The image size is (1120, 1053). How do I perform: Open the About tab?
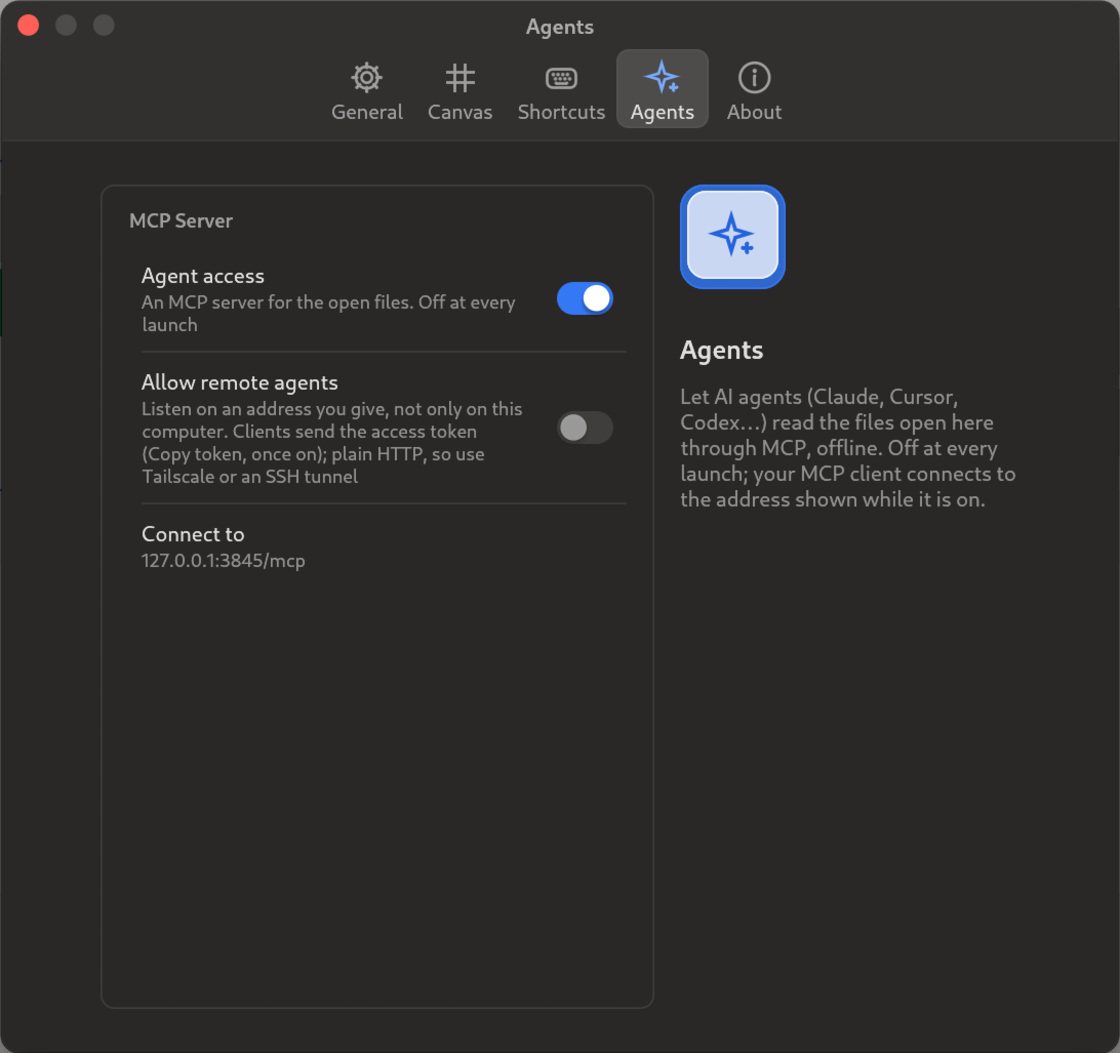coord(754,91)
